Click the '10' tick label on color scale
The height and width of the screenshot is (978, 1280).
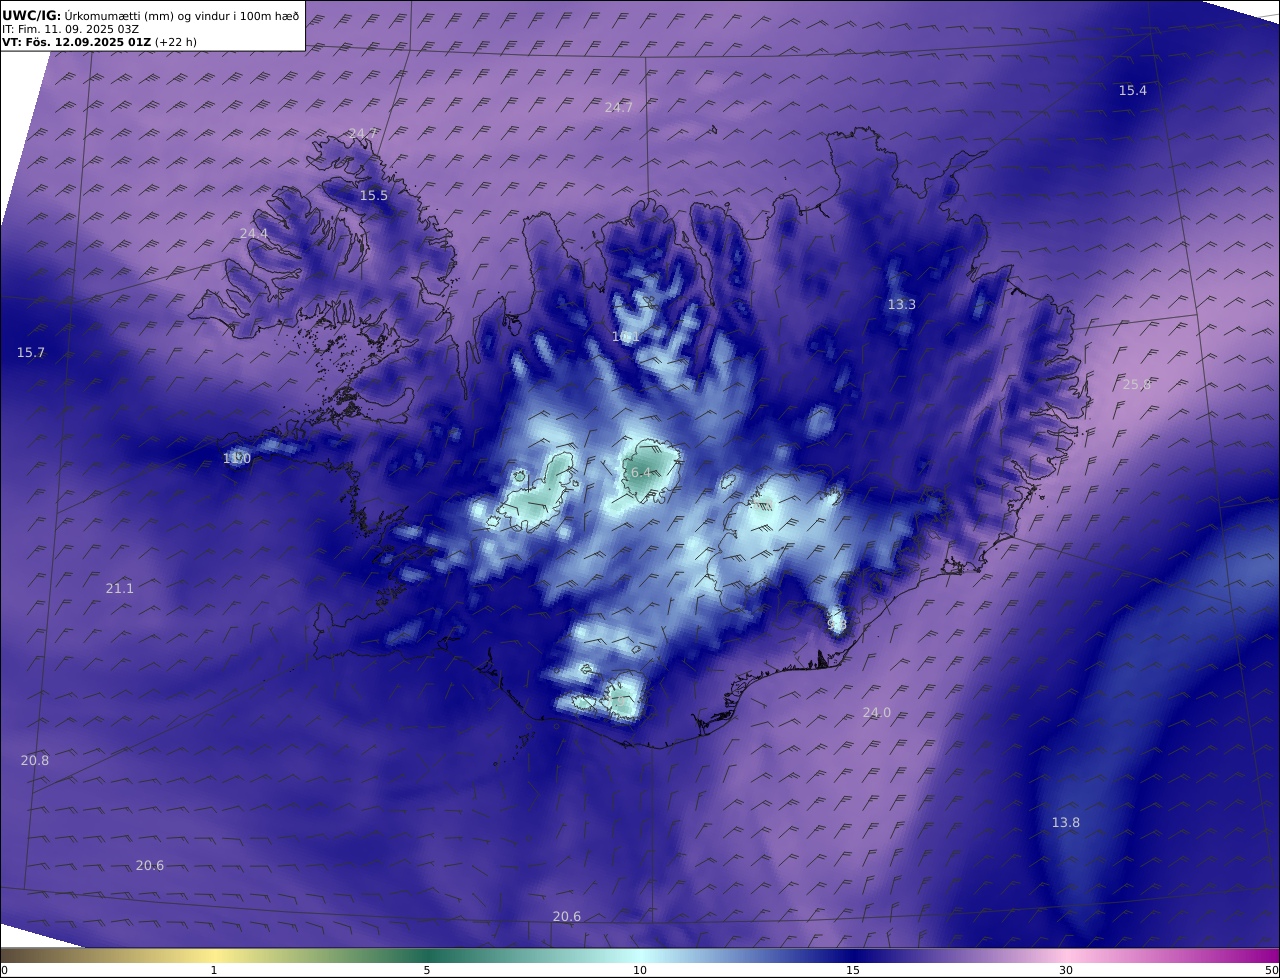click(x=640, y=970)
